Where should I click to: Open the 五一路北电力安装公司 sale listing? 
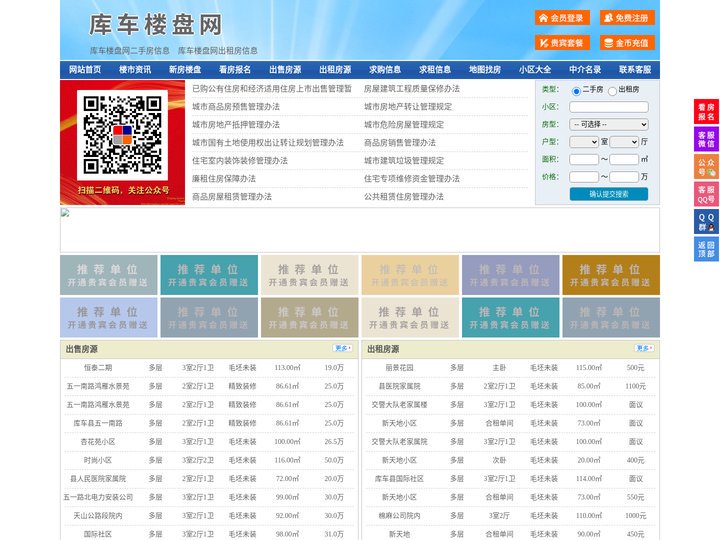click(x=98, y=497)
